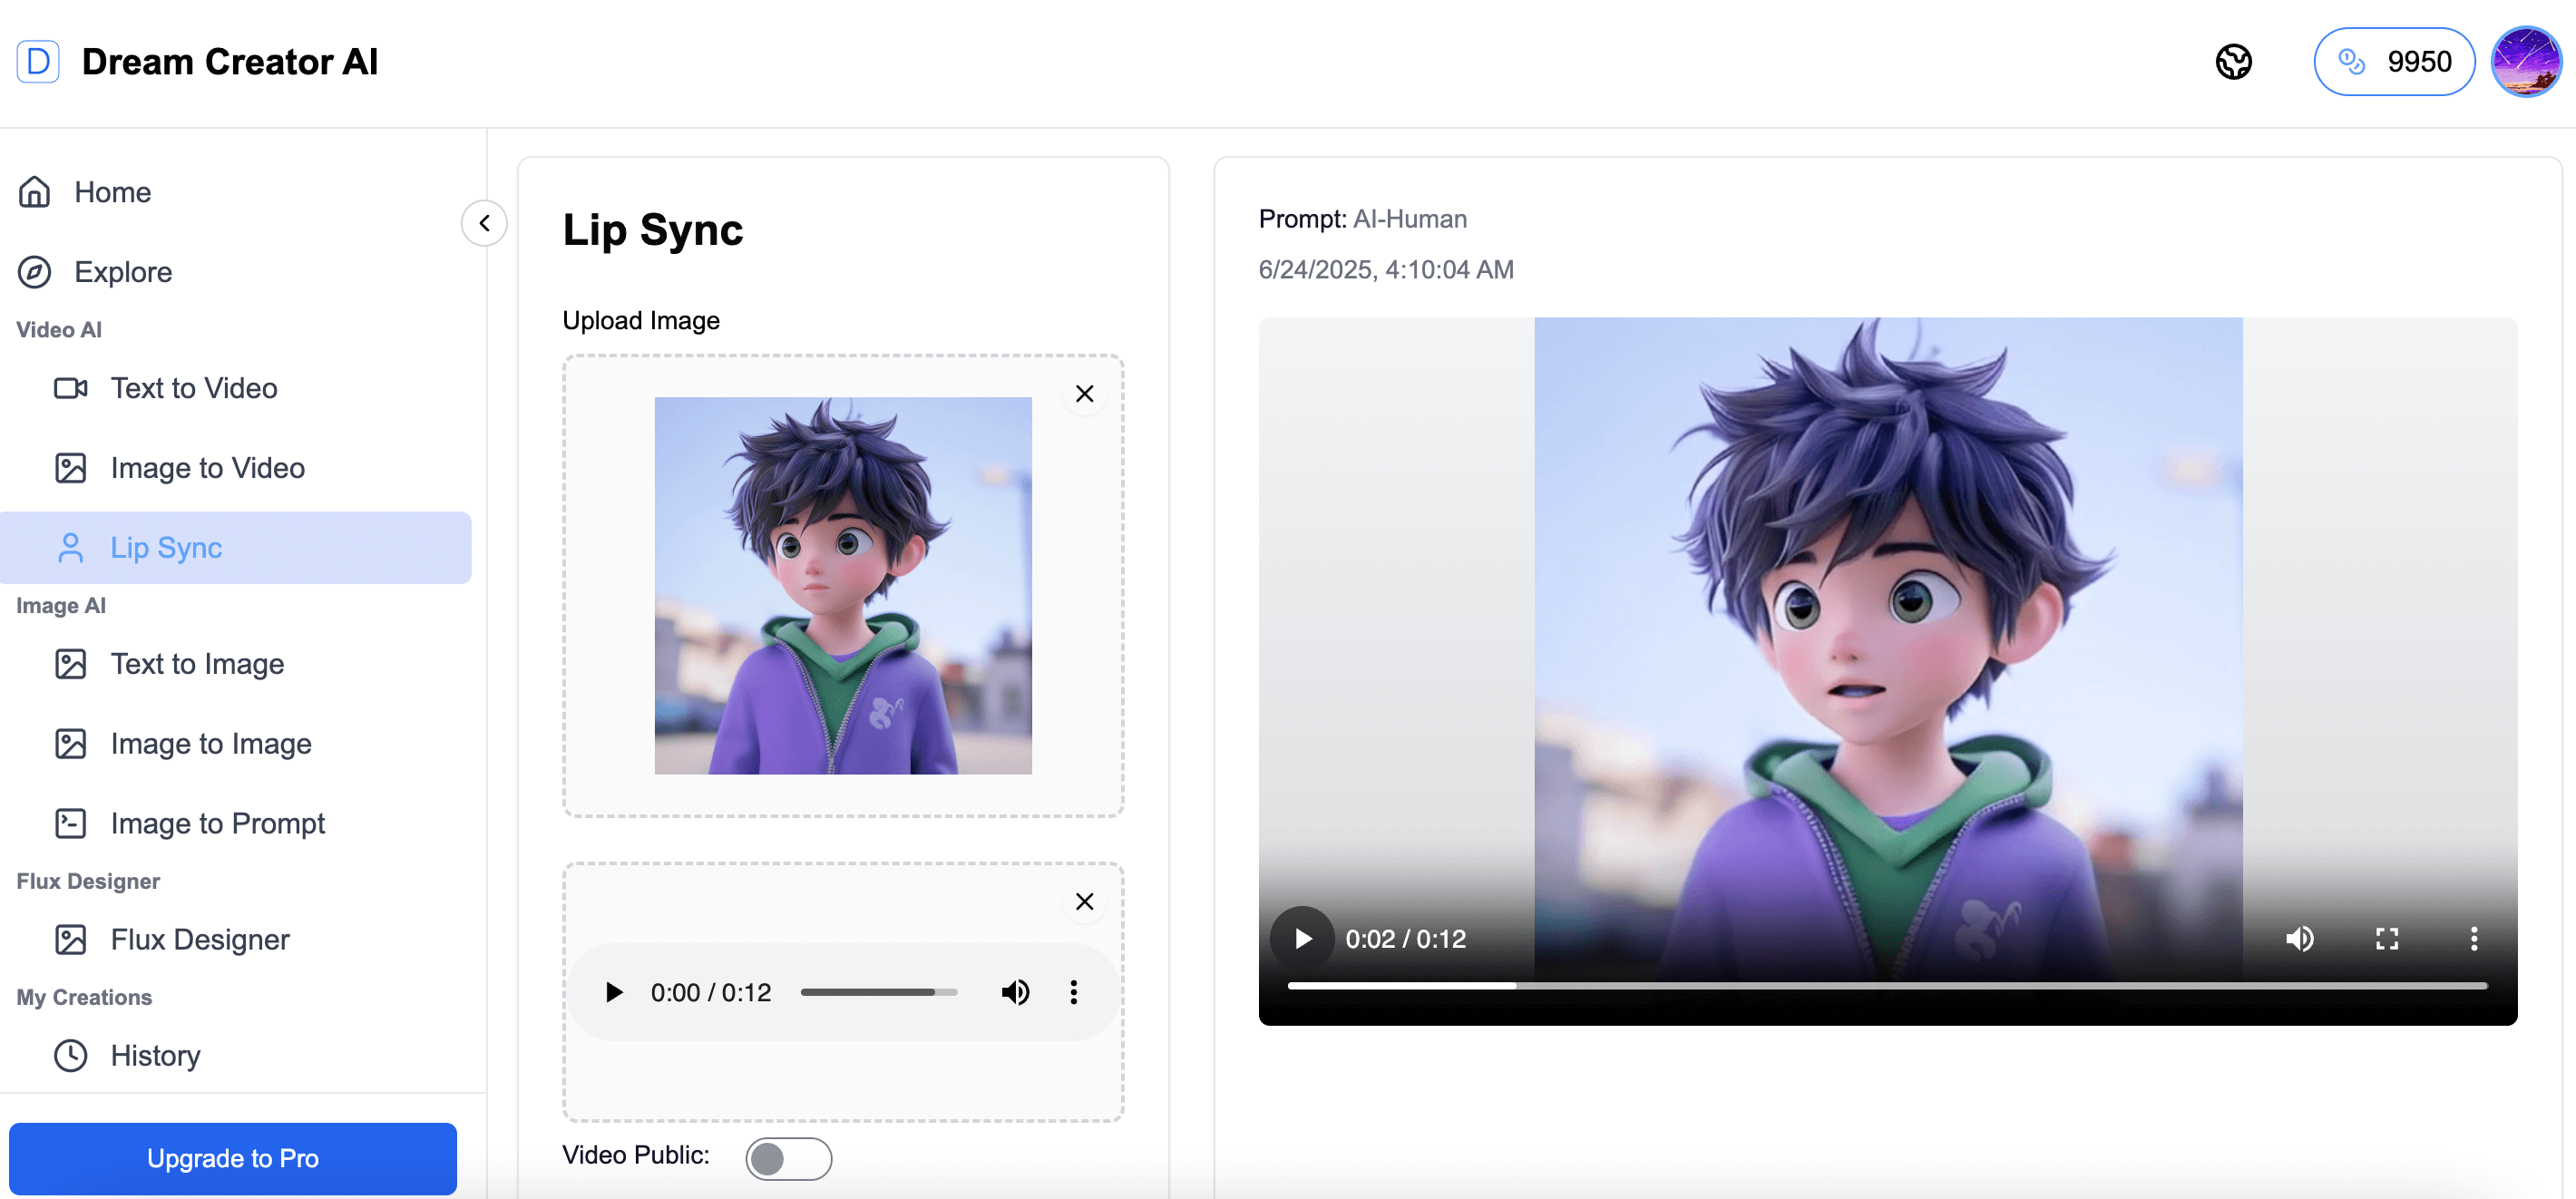The height and width of the screenshot is (1199, 2576).
Task: Play the generated lip sync video
Action: (x=1301, y=938)
